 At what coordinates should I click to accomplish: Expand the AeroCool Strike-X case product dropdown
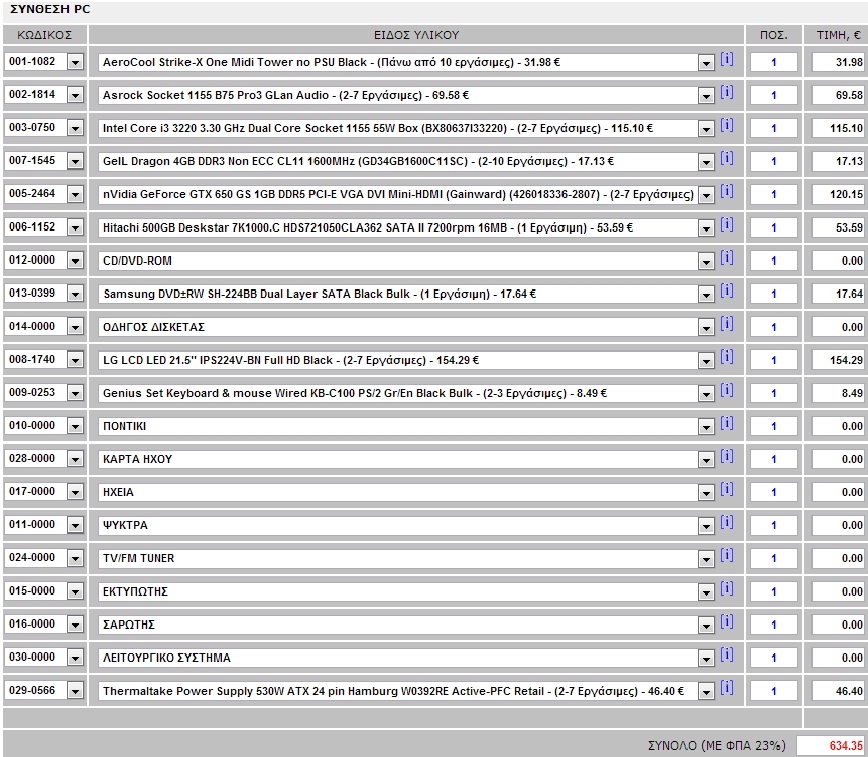point(706,63)
